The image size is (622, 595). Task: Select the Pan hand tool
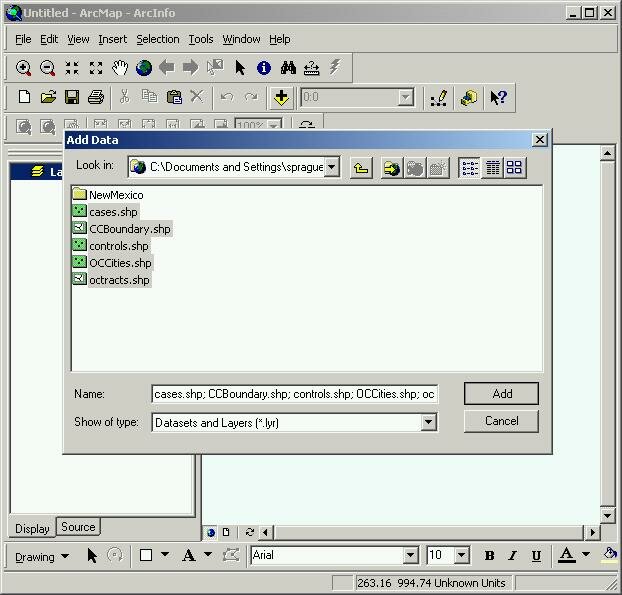(120, 68)
